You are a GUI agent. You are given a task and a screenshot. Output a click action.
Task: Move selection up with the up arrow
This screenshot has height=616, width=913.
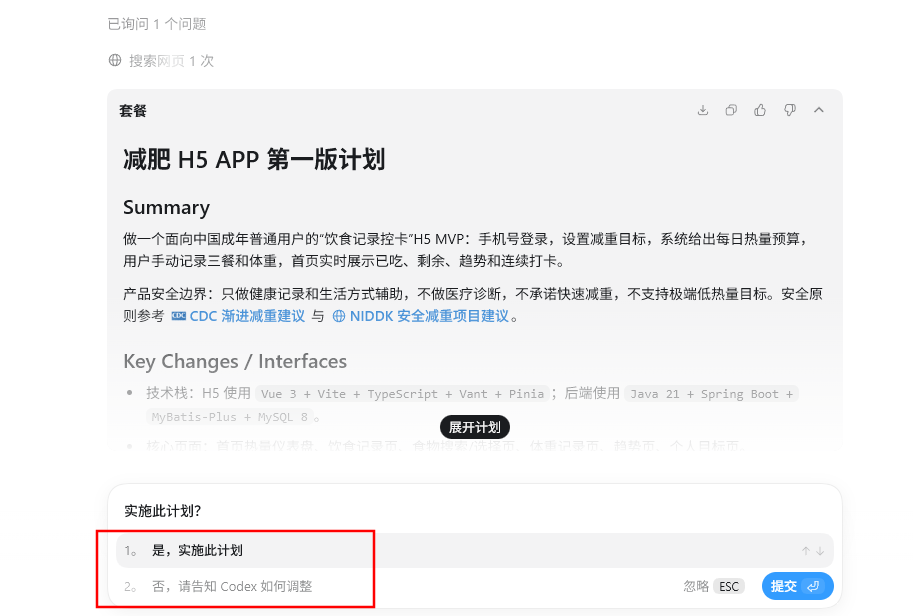click(x=806, y=551)
